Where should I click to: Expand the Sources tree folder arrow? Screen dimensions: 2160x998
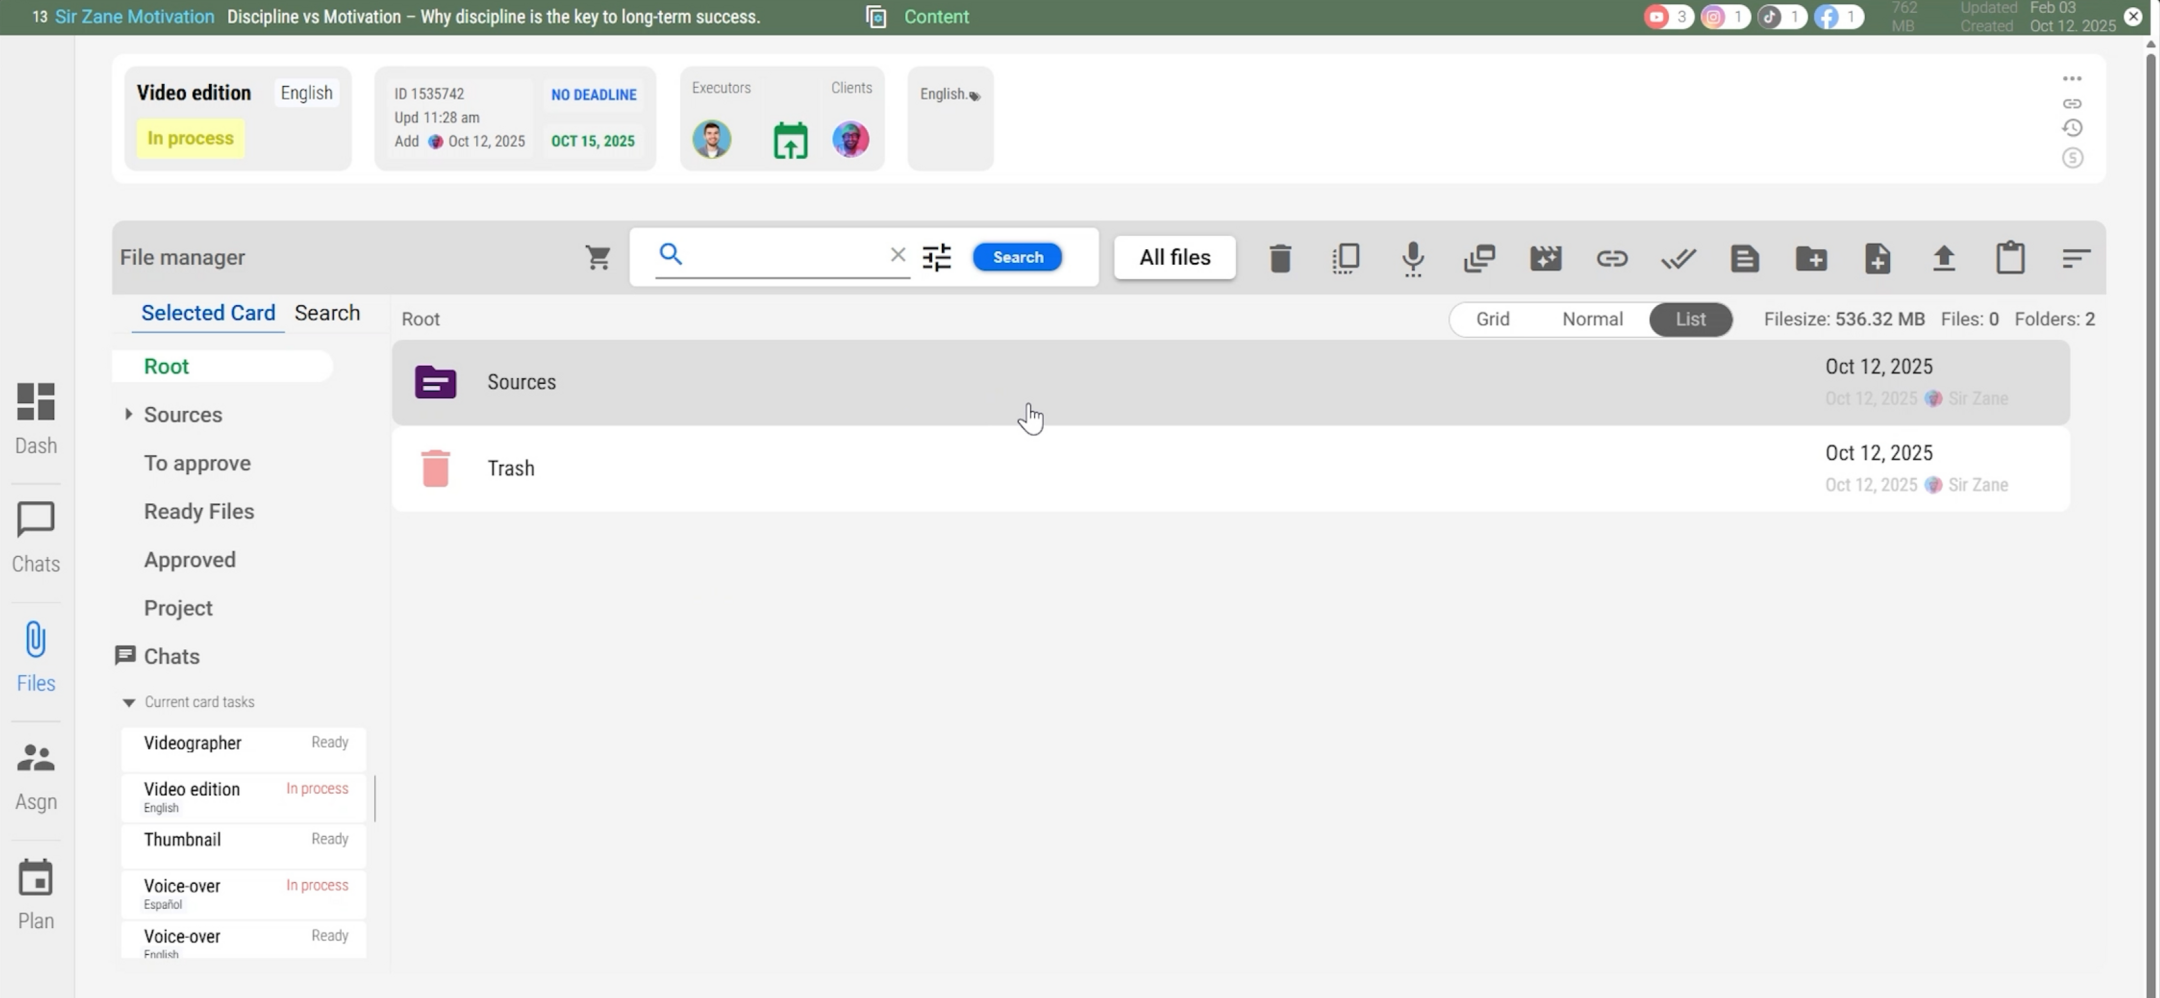[128, 414]
